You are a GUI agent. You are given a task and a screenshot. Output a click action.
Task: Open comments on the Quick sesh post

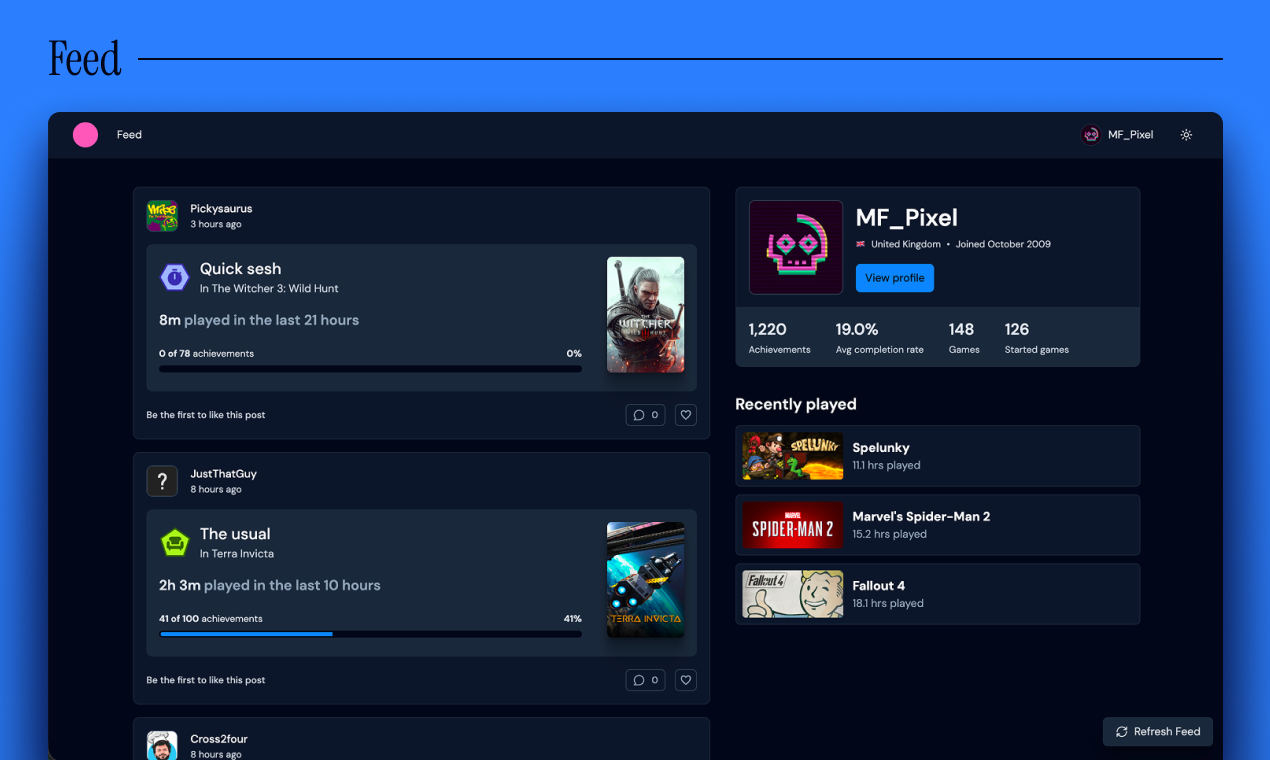tap(645, 414)
